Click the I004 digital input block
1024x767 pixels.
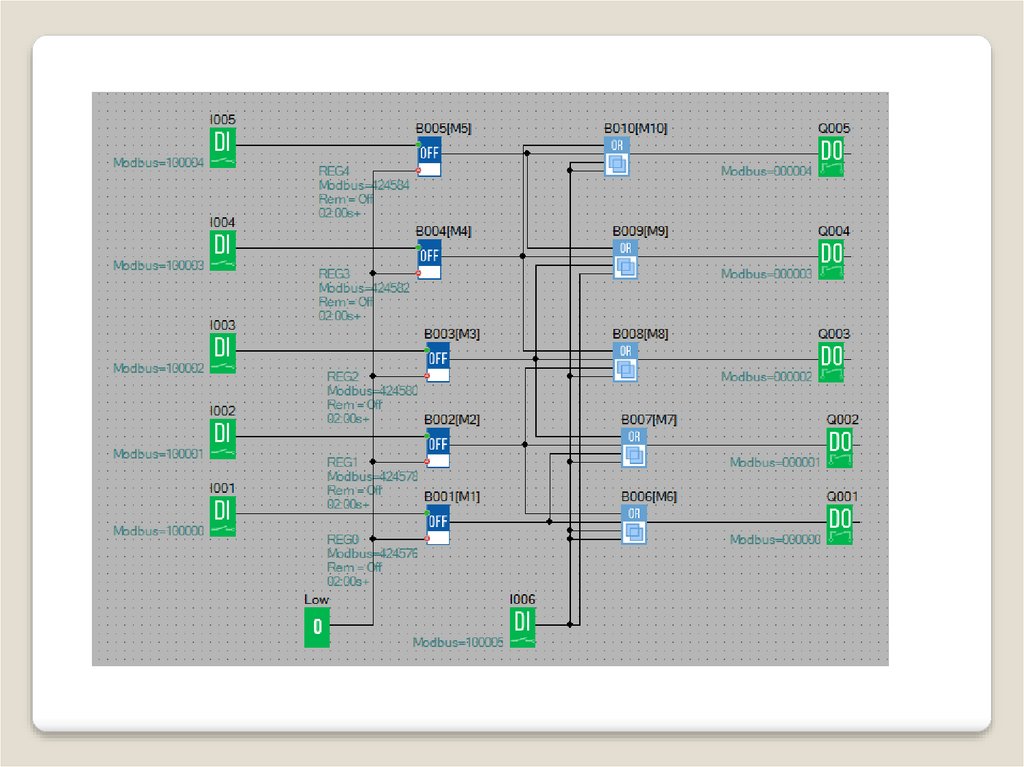pos(223,248)
